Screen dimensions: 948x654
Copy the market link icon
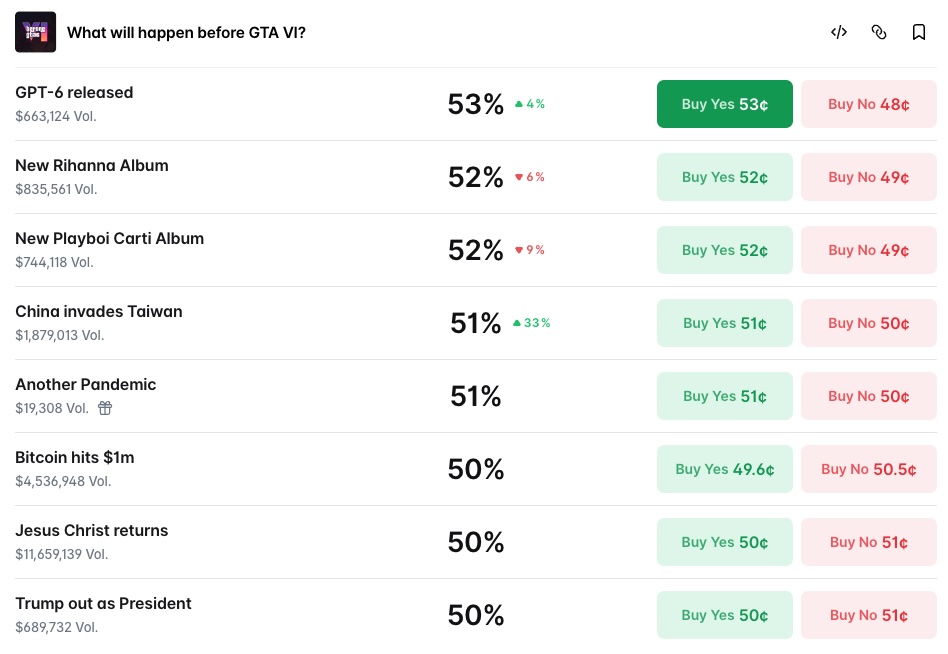[x=878, y=32]
